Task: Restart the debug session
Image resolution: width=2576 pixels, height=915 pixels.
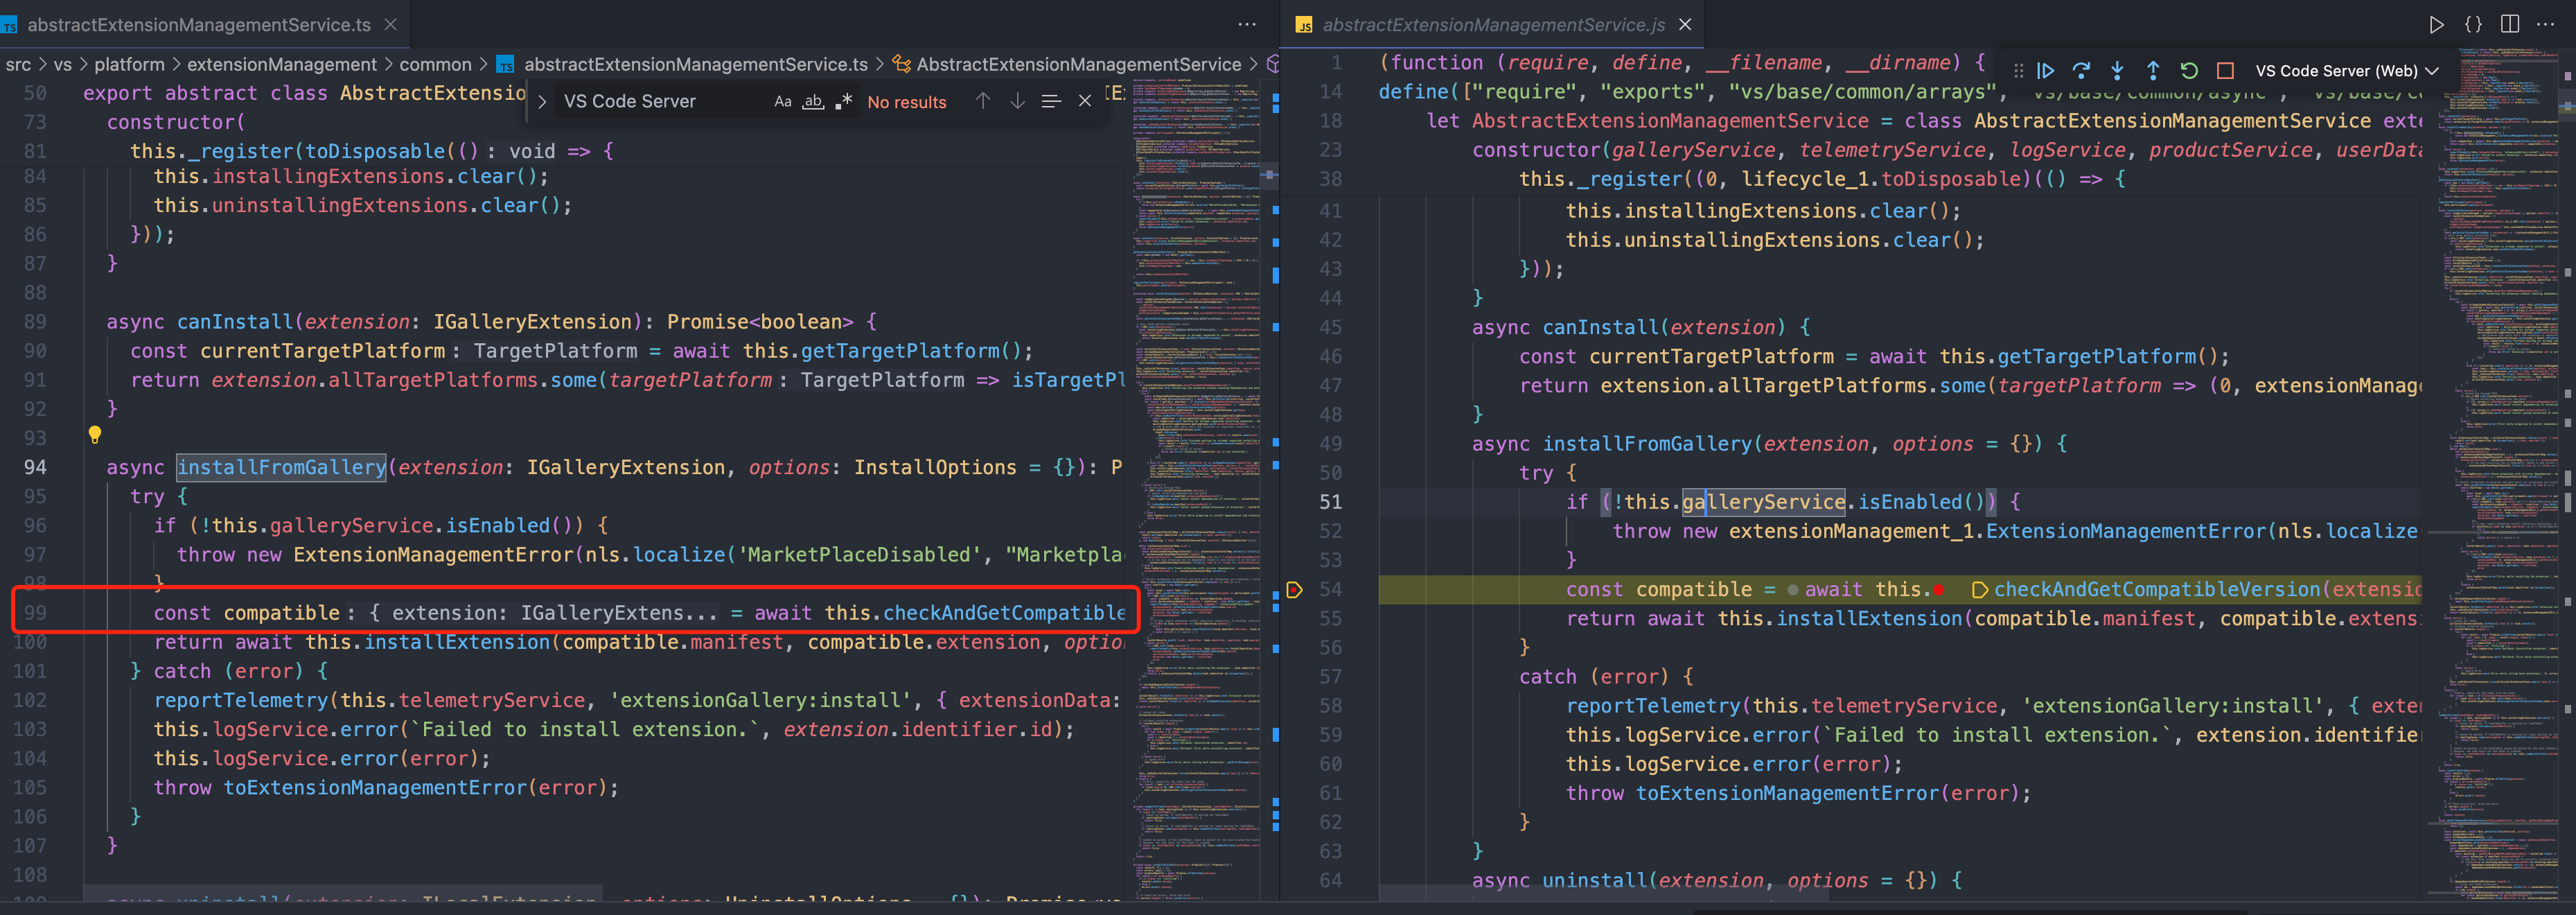Action: (2190, 70)
